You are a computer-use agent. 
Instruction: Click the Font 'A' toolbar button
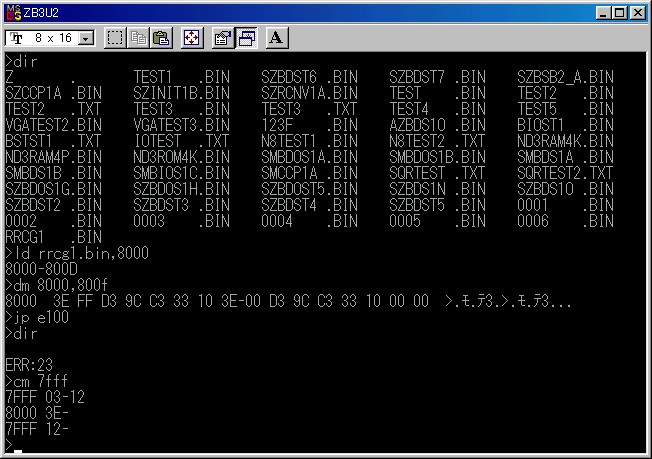coord(277,38)
